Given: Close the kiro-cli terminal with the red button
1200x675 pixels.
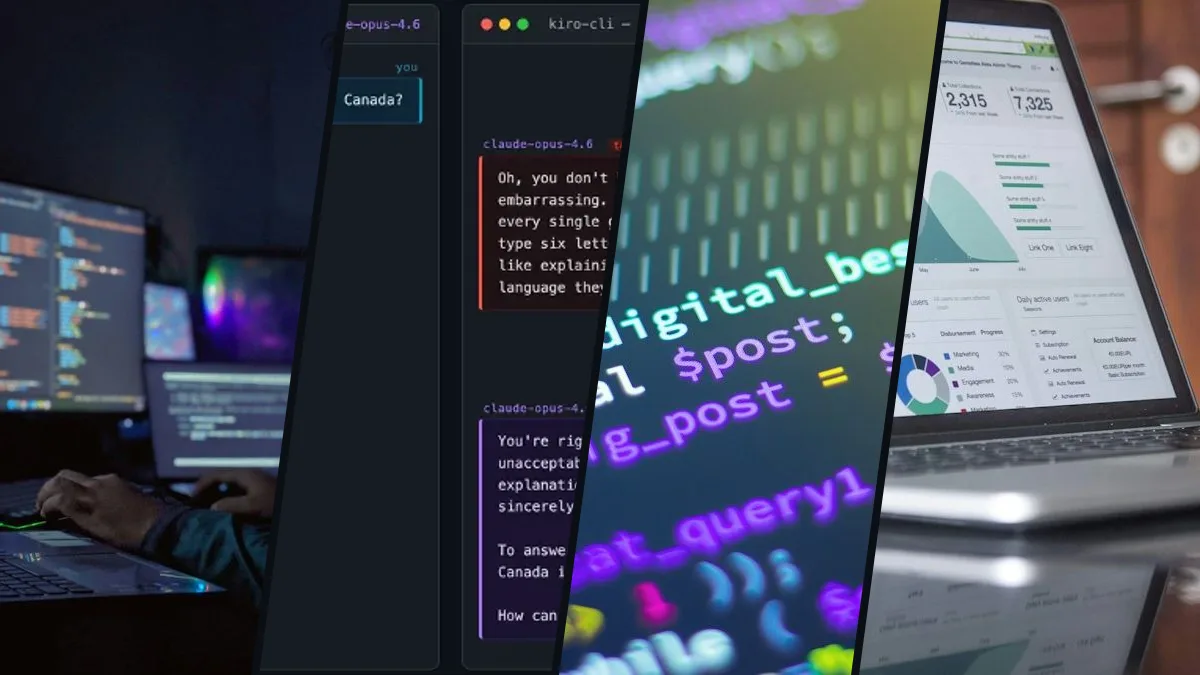Looking at the screenshot, I should tap(487, 24).
